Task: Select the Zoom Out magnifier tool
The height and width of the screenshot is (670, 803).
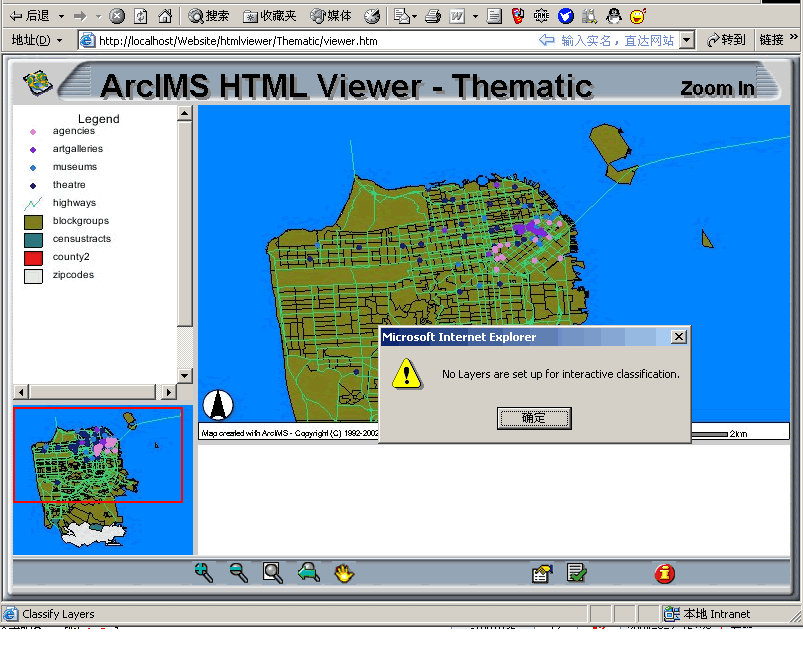Action: [x=239, y=573]
